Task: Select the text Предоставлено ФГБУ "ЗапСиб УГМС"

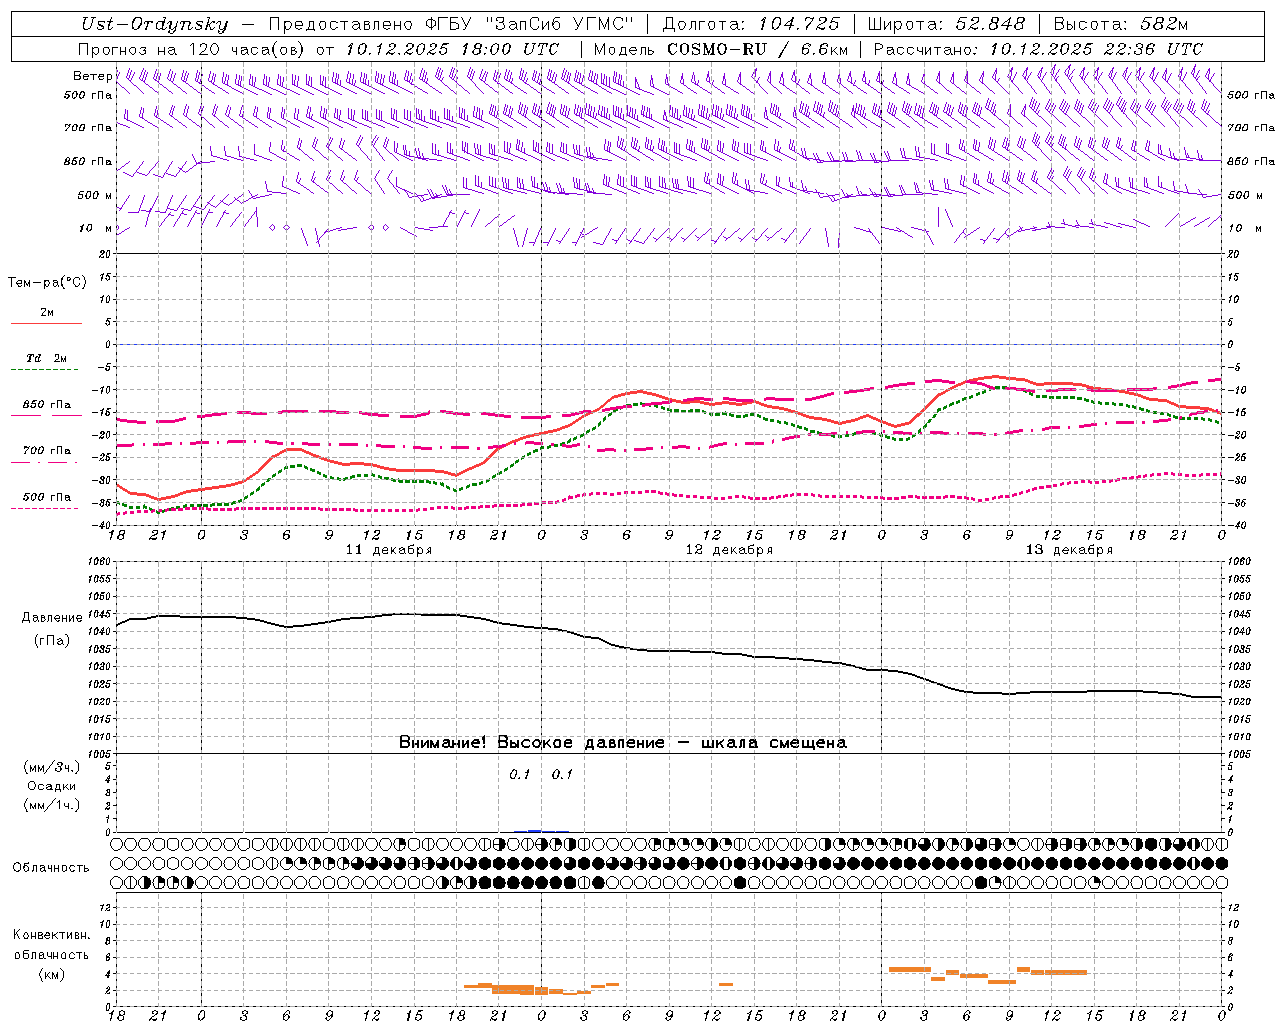Action: click(x=450, y=24)
